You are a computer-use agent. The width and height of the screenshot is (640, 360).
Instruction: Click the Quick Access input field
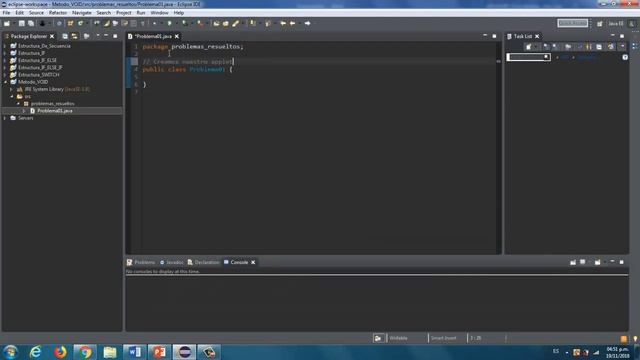pos(573,23)
